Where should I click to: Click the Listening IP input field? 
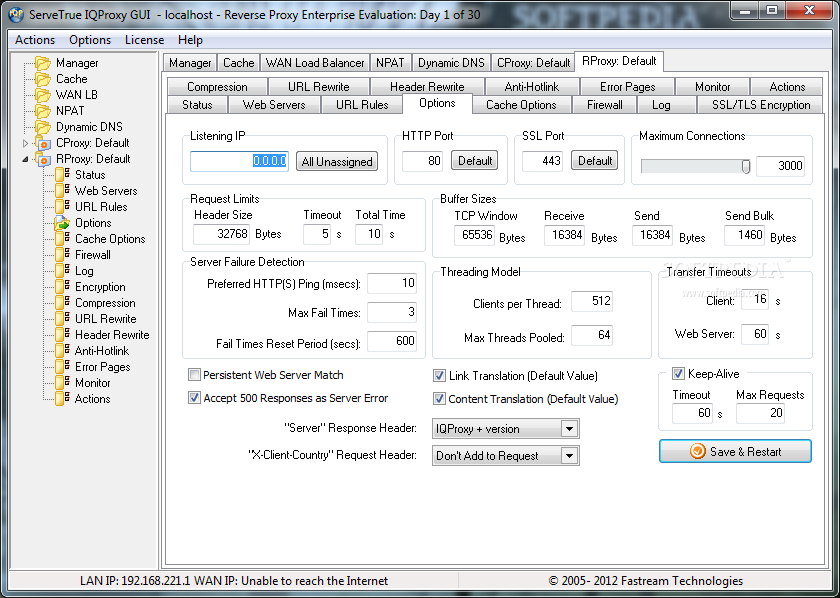[239, 161]
